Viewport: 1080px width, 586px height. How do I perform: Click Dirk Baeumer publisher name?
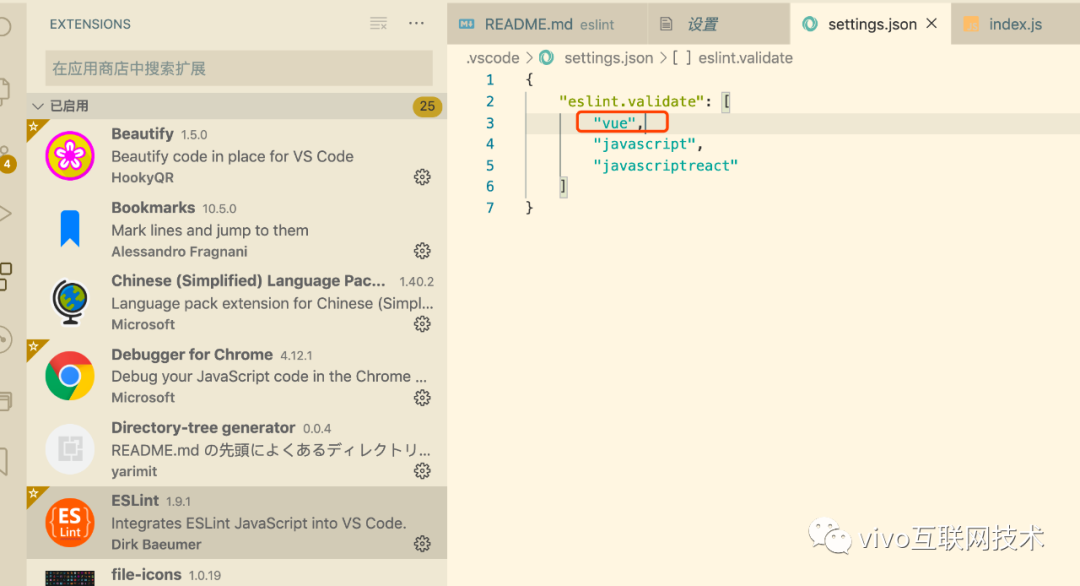tap(156, 545)
